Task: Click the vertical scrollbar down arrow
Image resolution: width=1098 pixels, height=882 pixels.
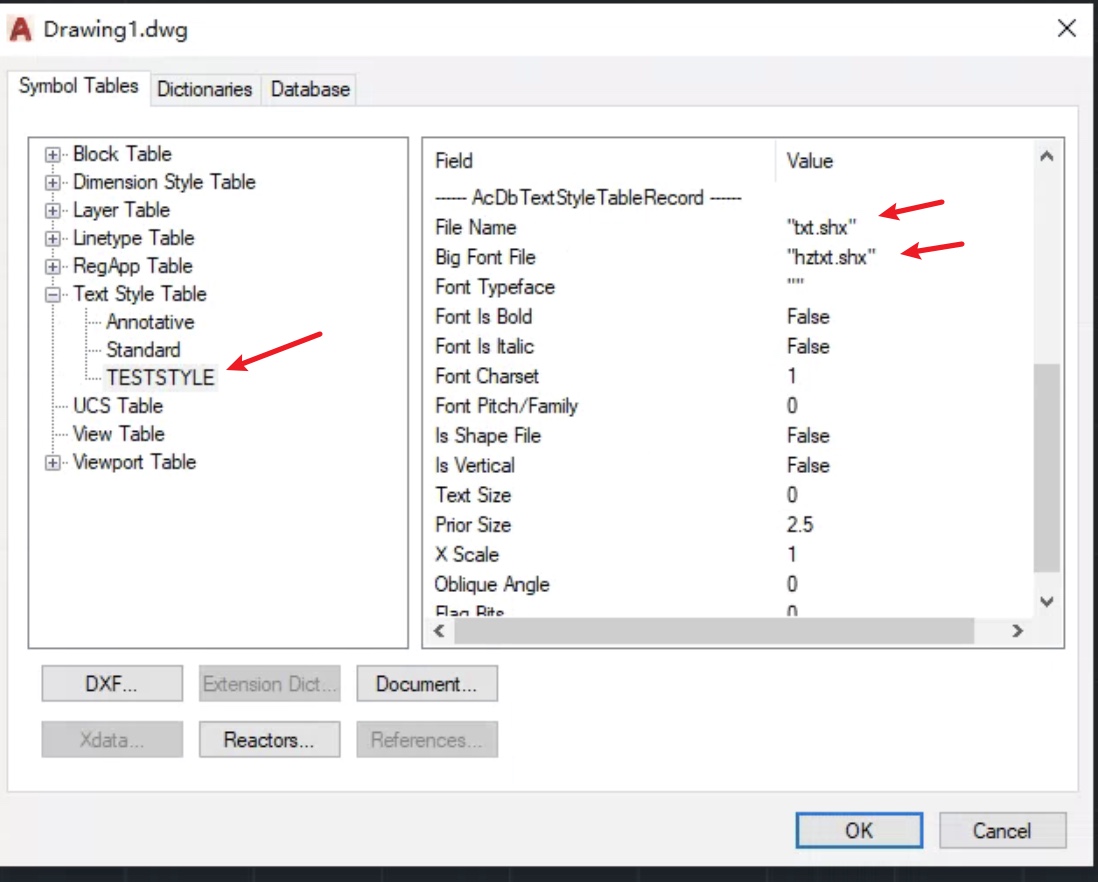Action: (x=1047, y=601)
